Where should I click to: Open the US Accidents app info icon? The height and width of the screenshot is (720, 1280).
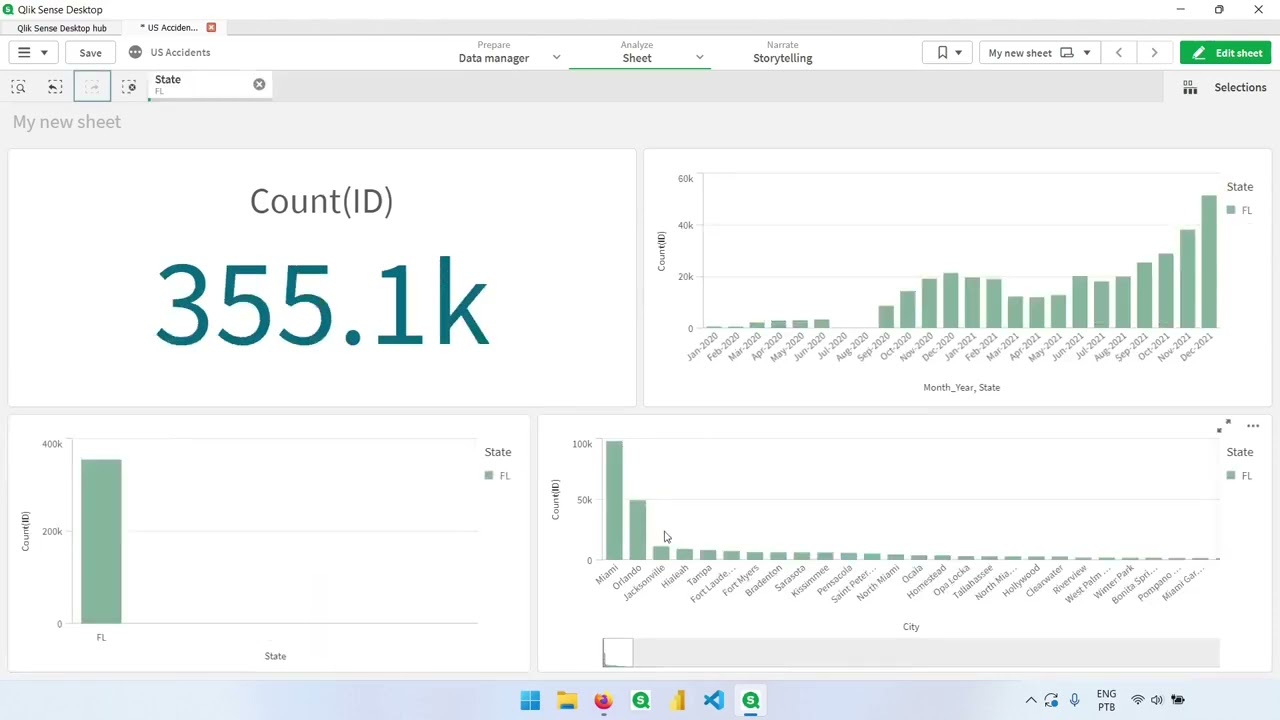click(x=136, y=52)
